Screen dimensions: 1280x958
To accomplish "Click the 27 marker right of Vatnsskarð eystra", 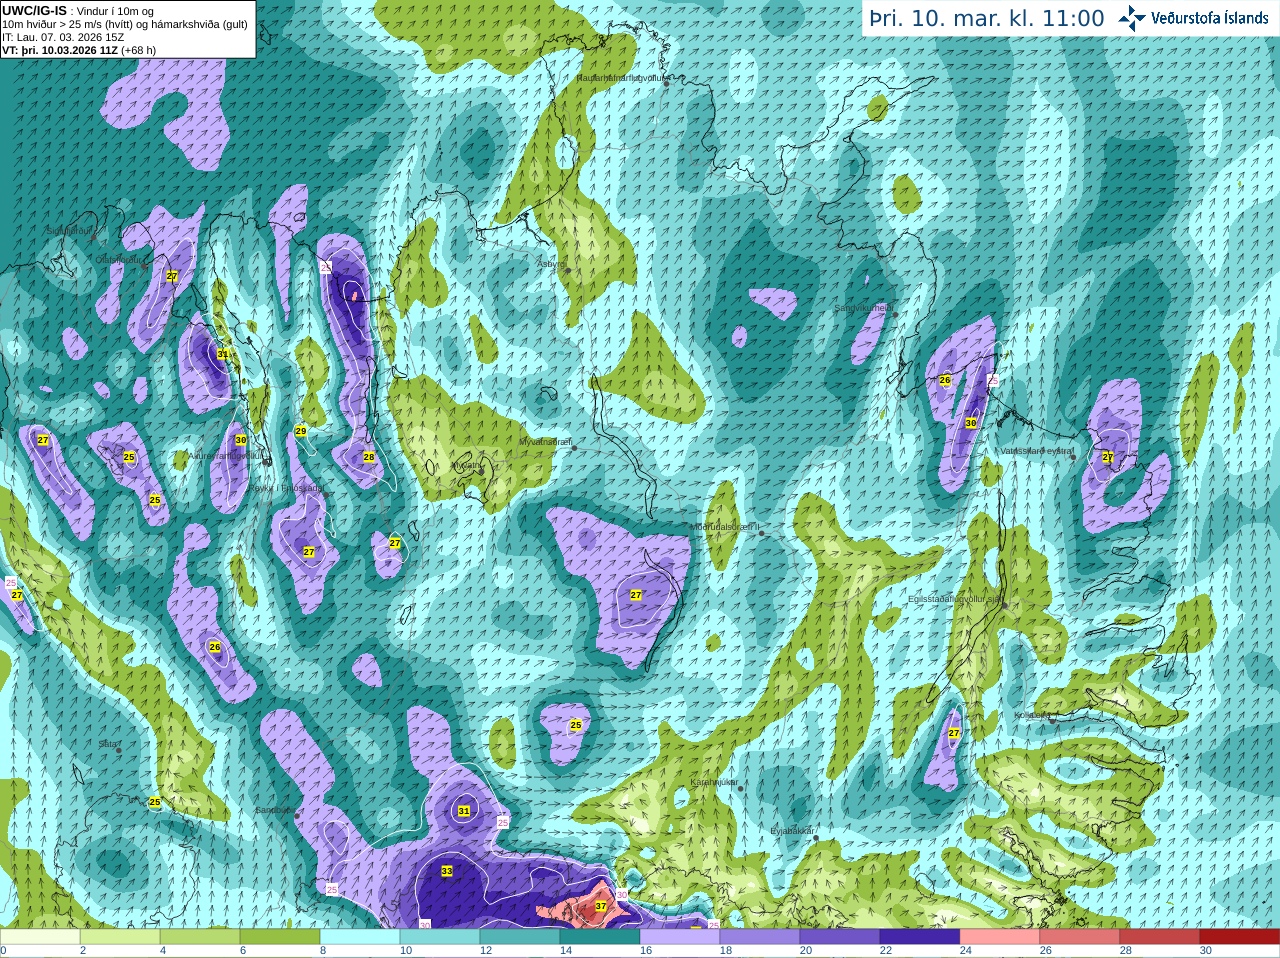I will [1108, 457].
